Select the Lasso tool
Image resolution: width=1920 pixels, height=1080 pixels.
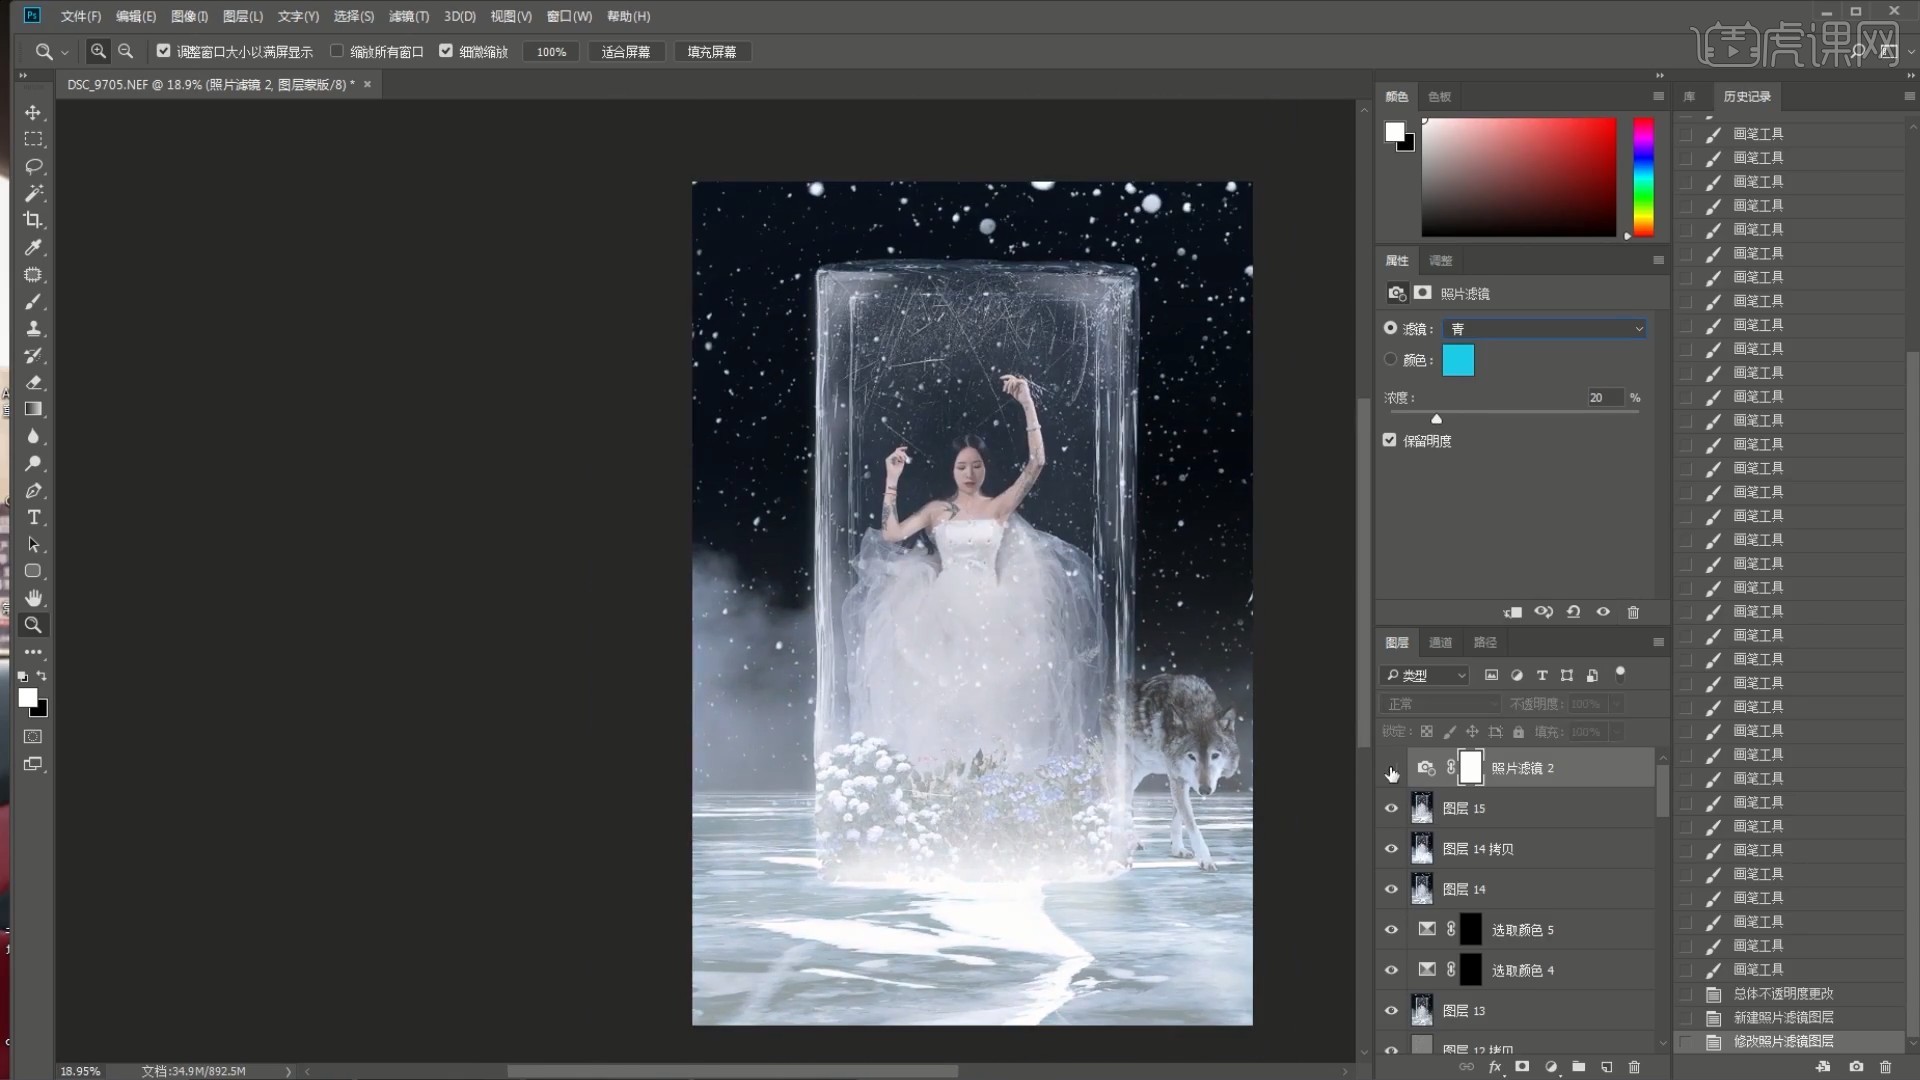point(33,166)
